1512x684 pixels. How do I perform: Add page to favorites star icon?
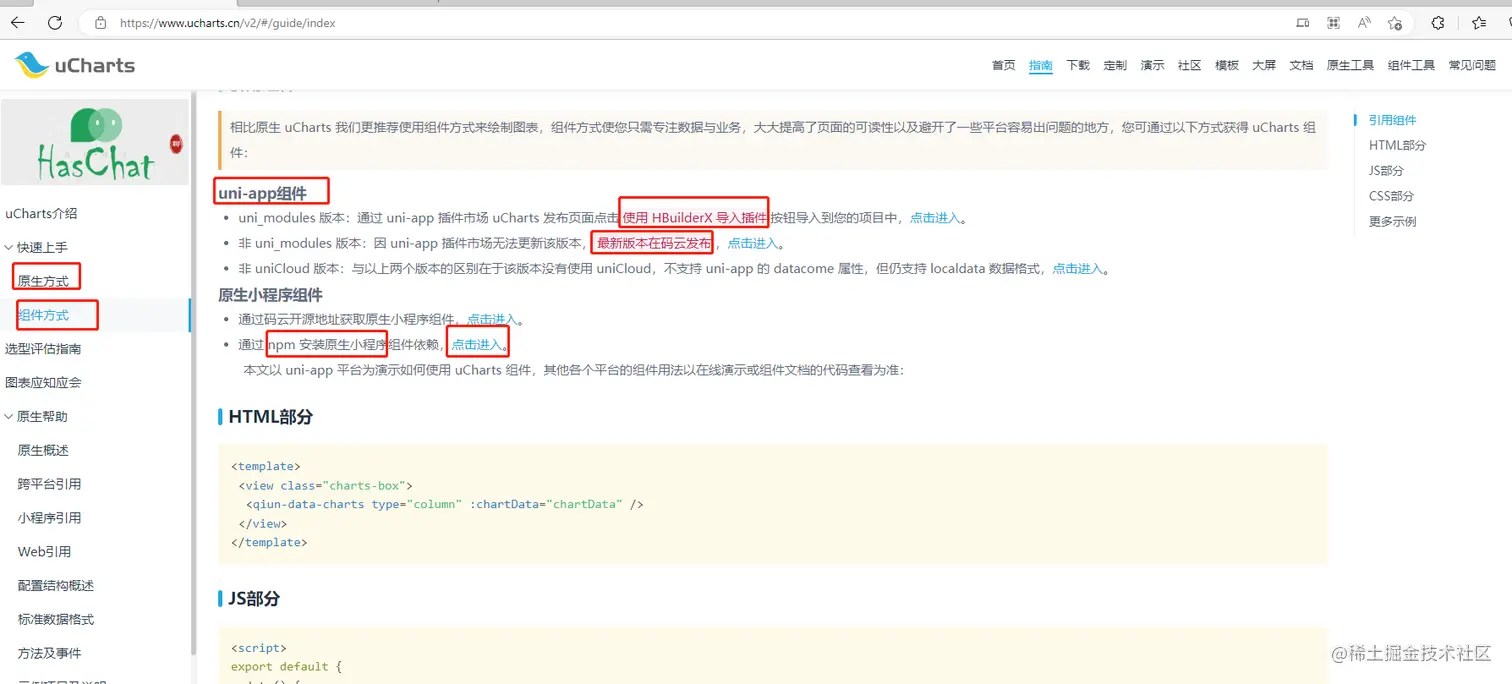click(1395, 22)
